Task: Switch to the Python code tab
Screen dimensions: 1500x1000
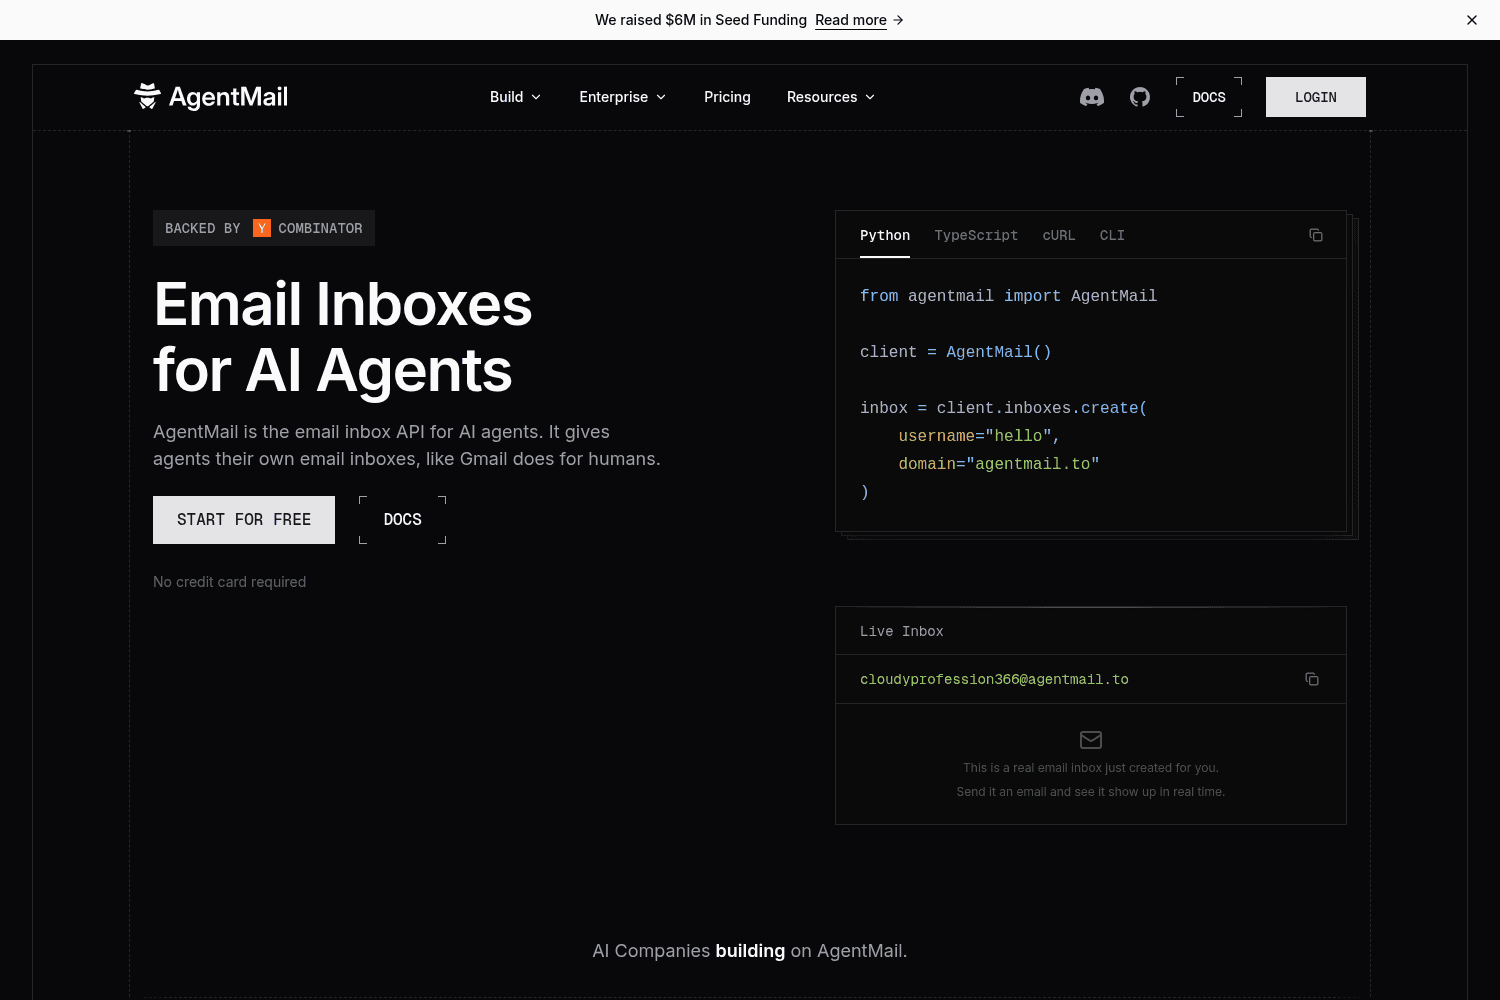Action: (x=885, y=235)
